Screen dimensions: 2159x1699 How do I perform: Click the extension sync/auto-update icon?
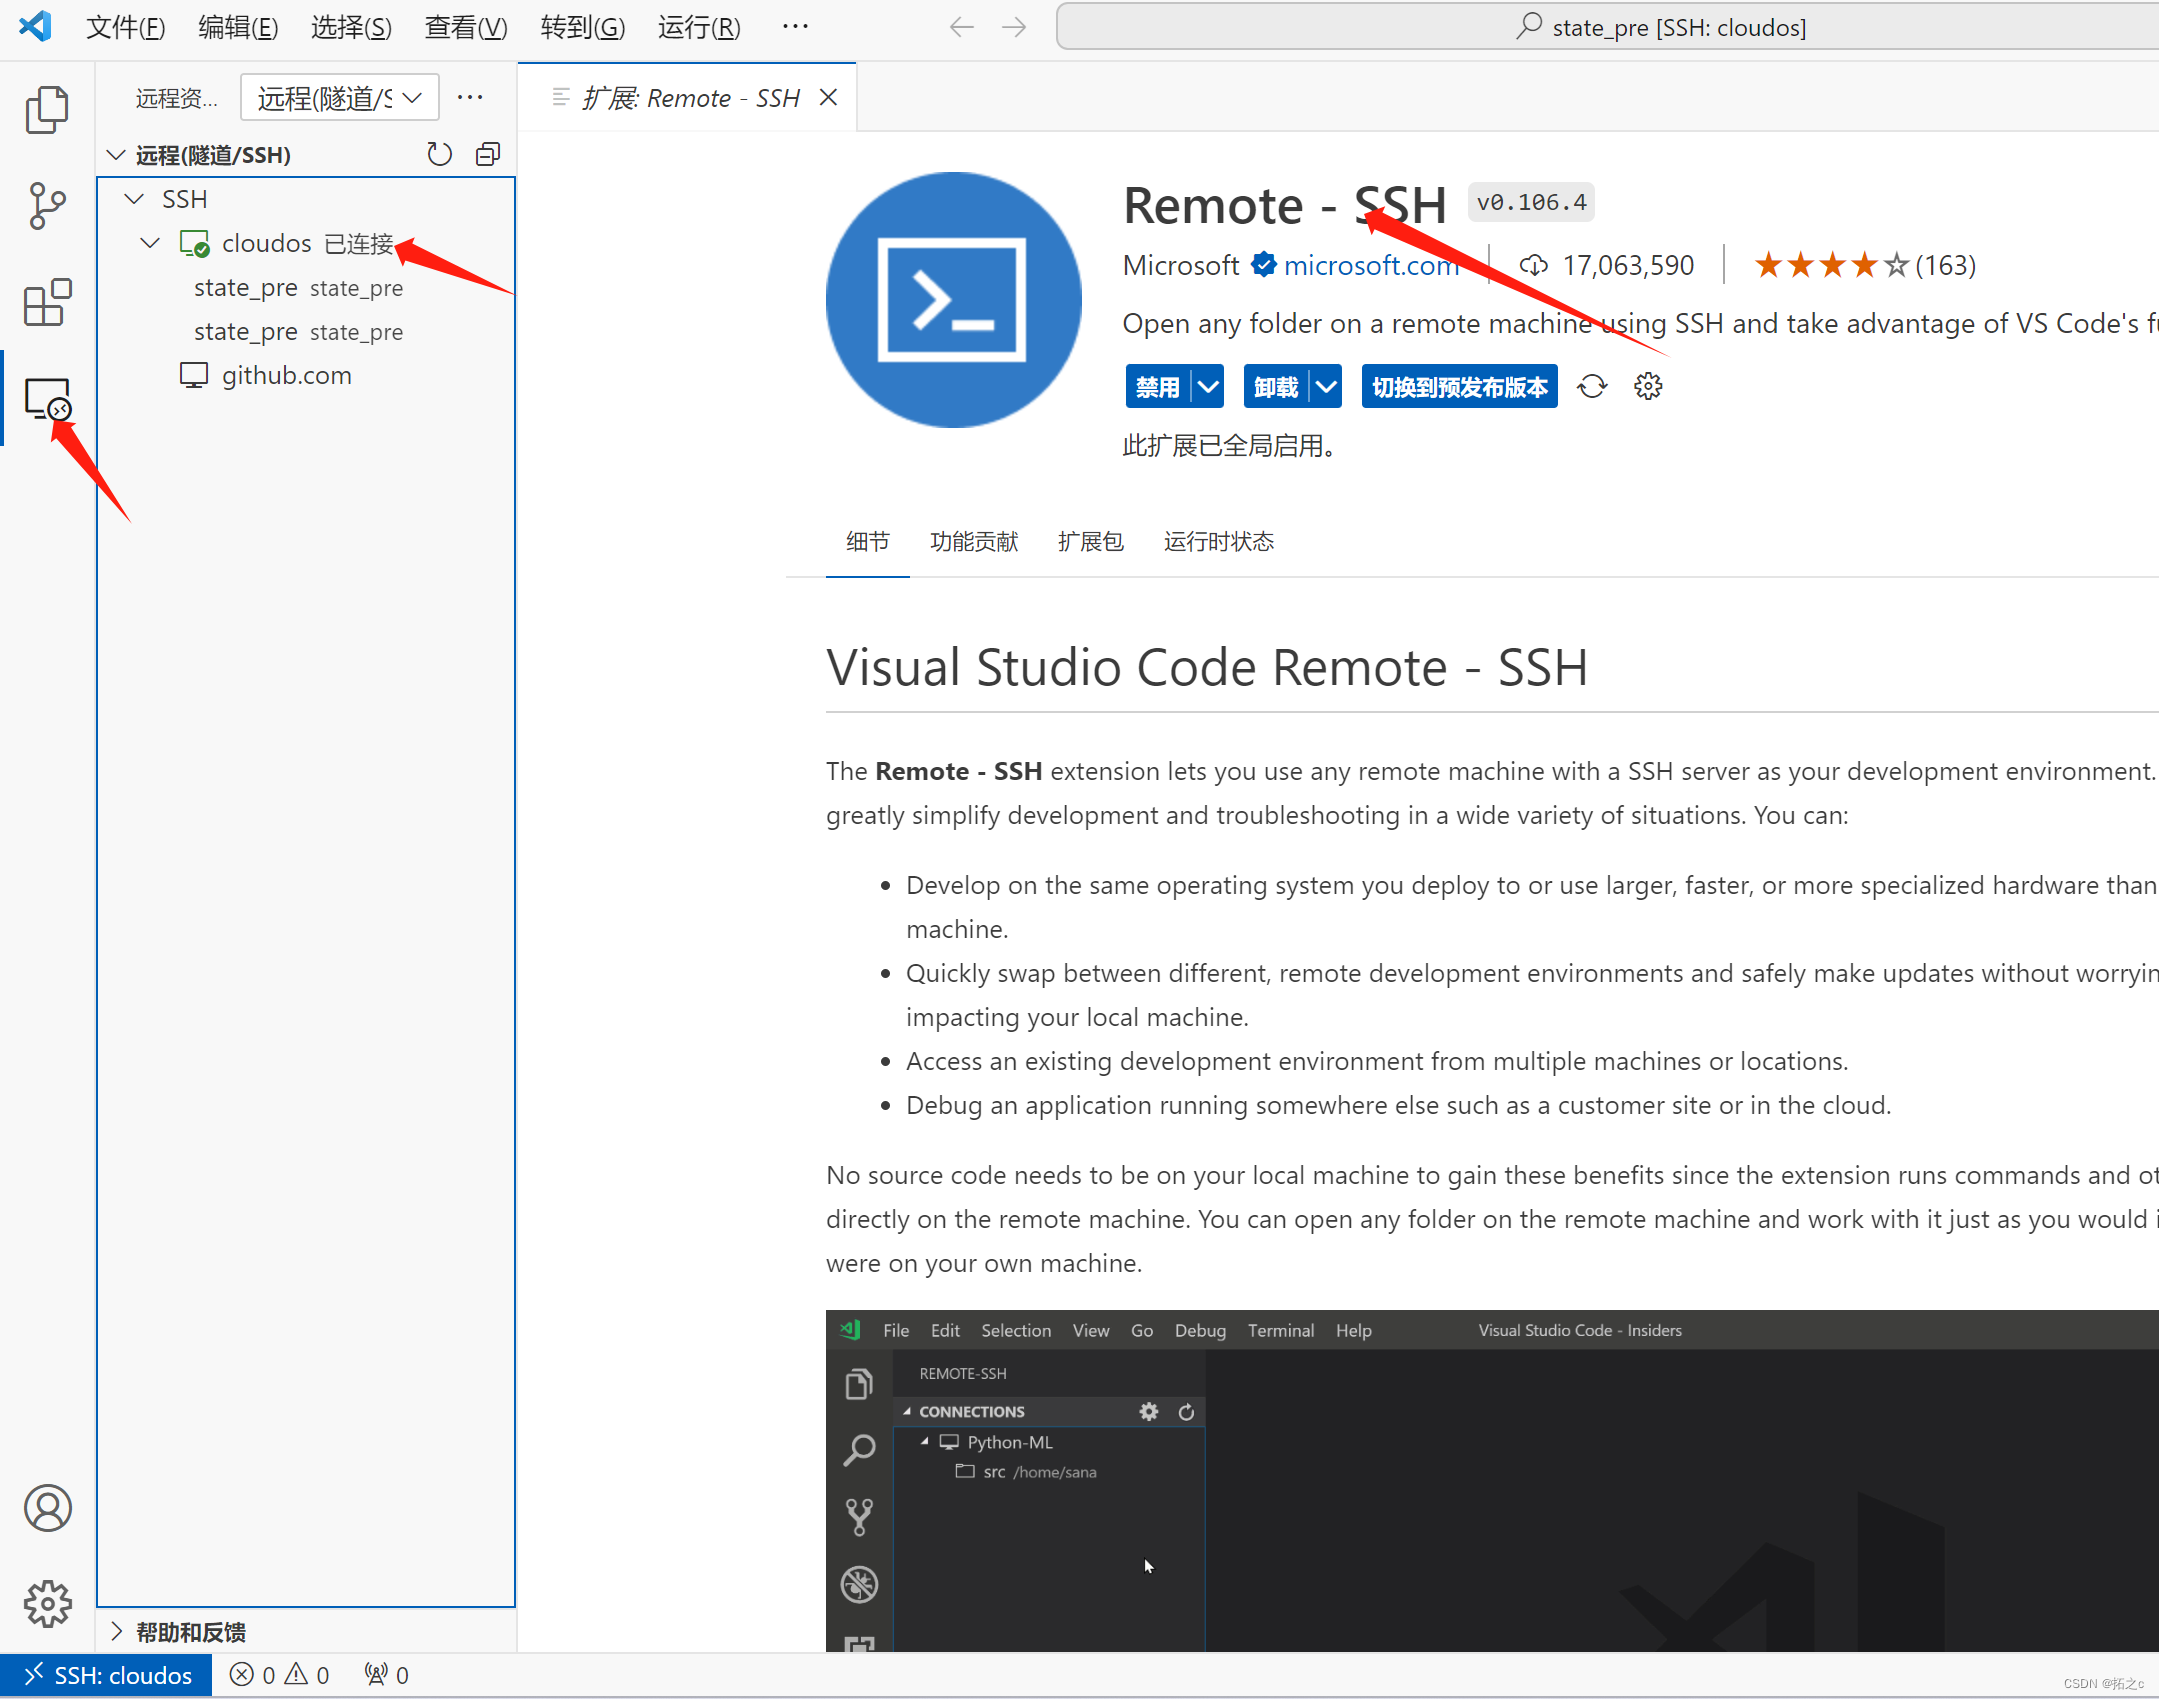pos(1592,386)
